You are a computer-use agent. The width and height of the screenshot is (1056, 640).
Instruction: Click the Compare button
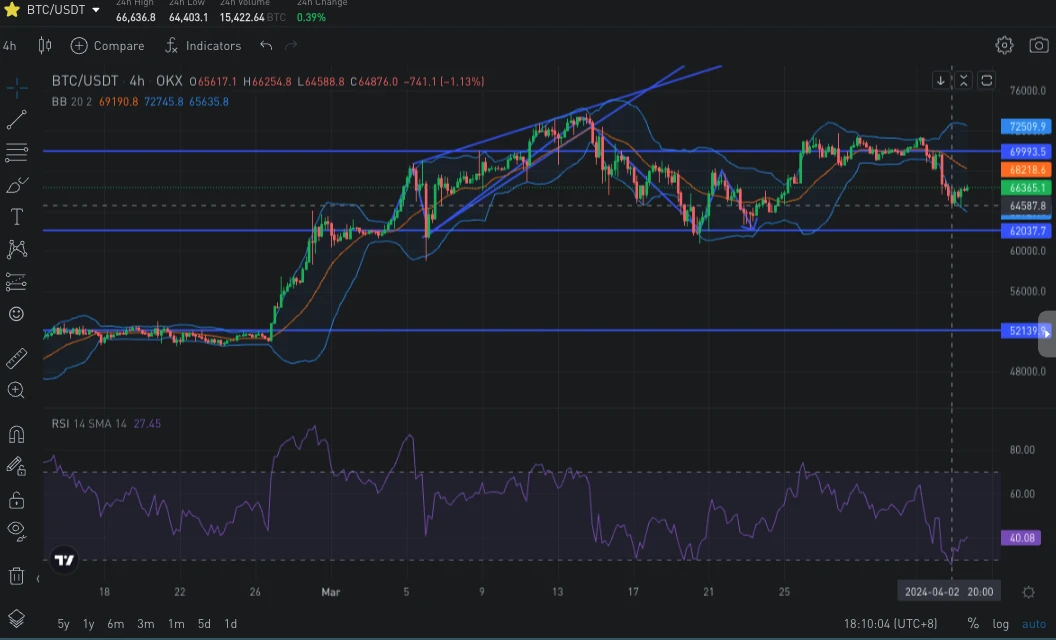coord(108,46)
